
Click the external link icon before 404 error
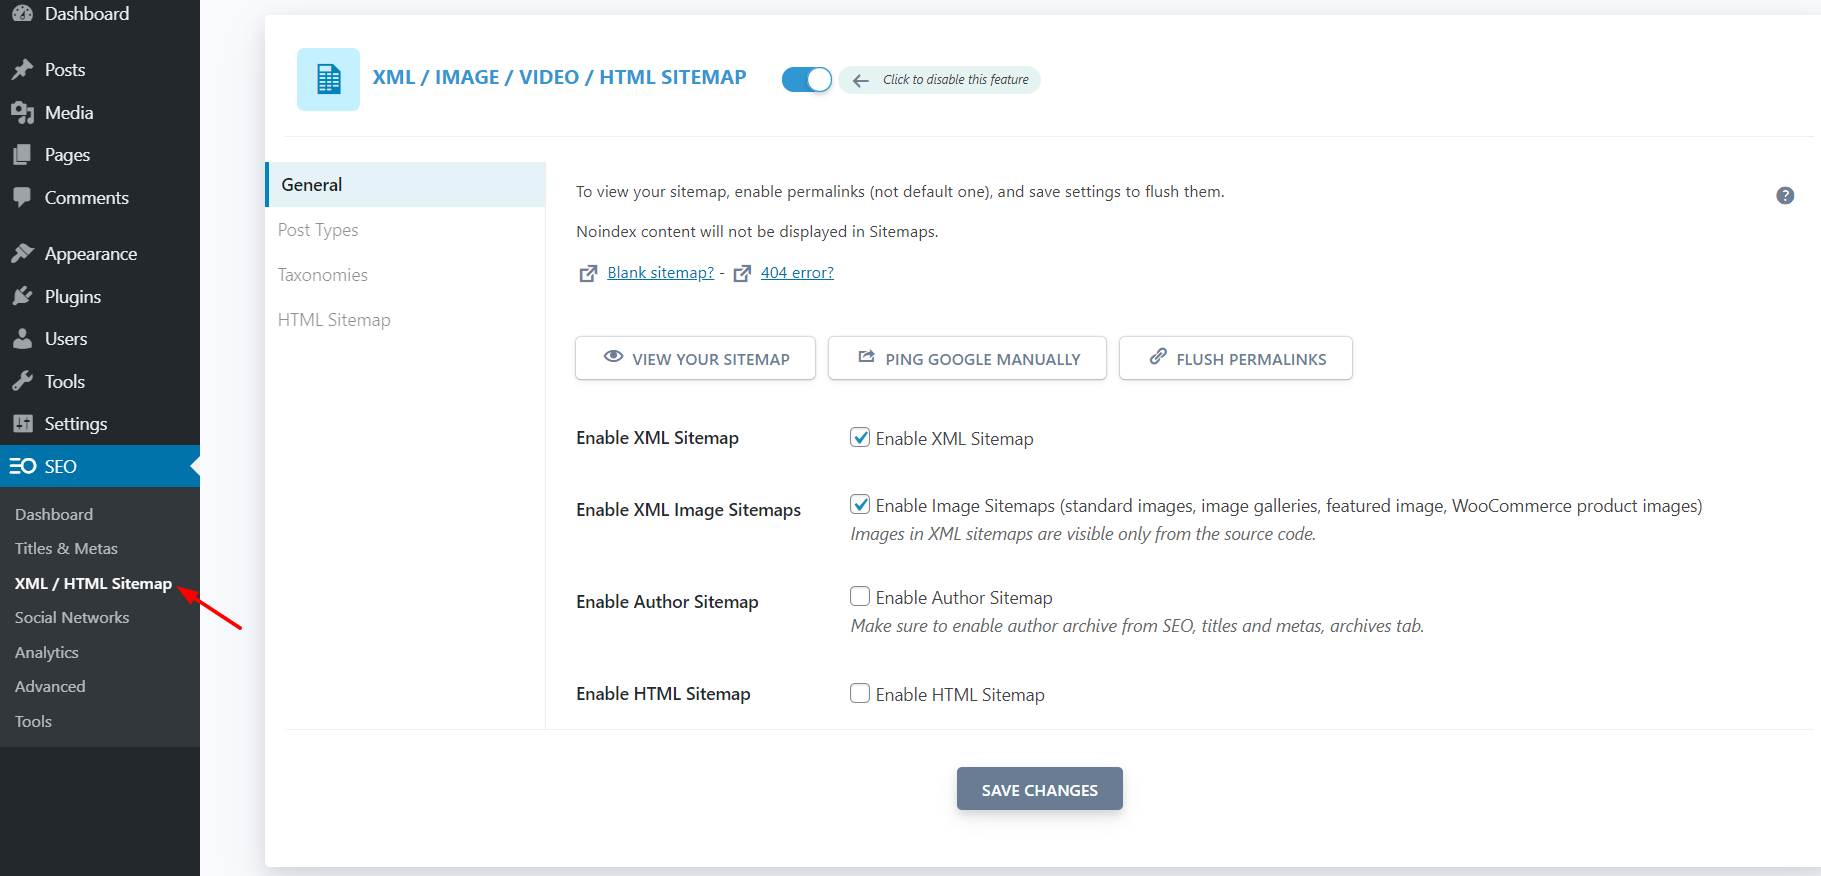(742, 274)
